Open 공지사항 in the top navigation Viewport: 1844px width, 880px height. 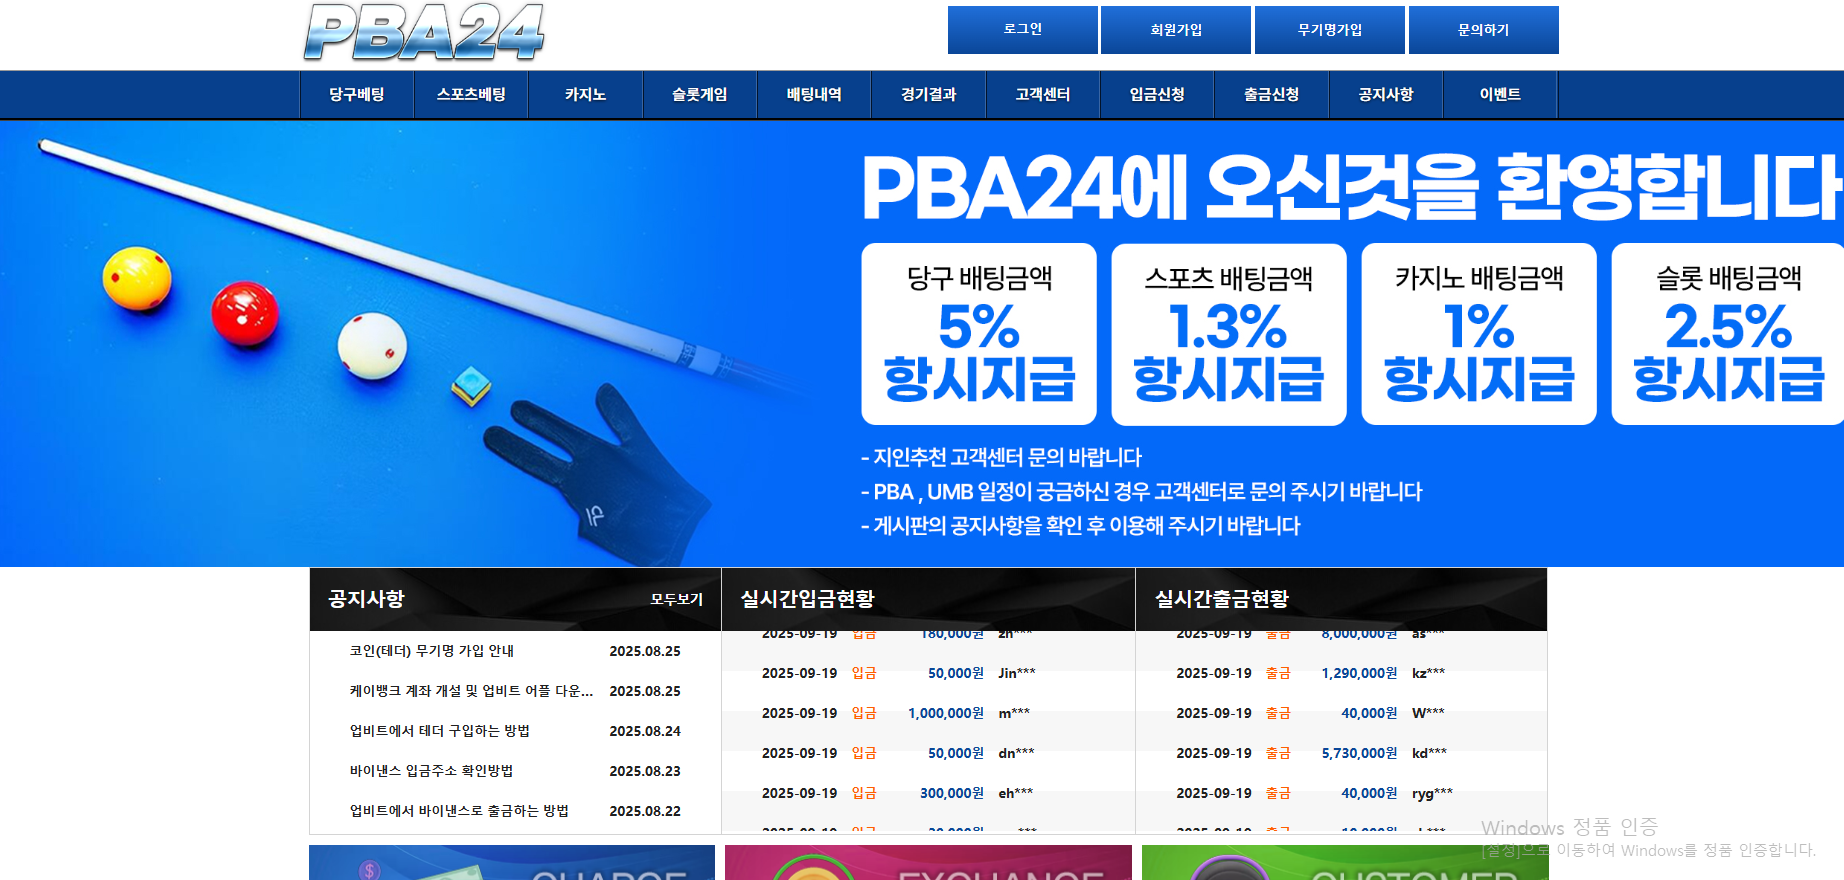pyautogui.click(x=1386, y=95)
